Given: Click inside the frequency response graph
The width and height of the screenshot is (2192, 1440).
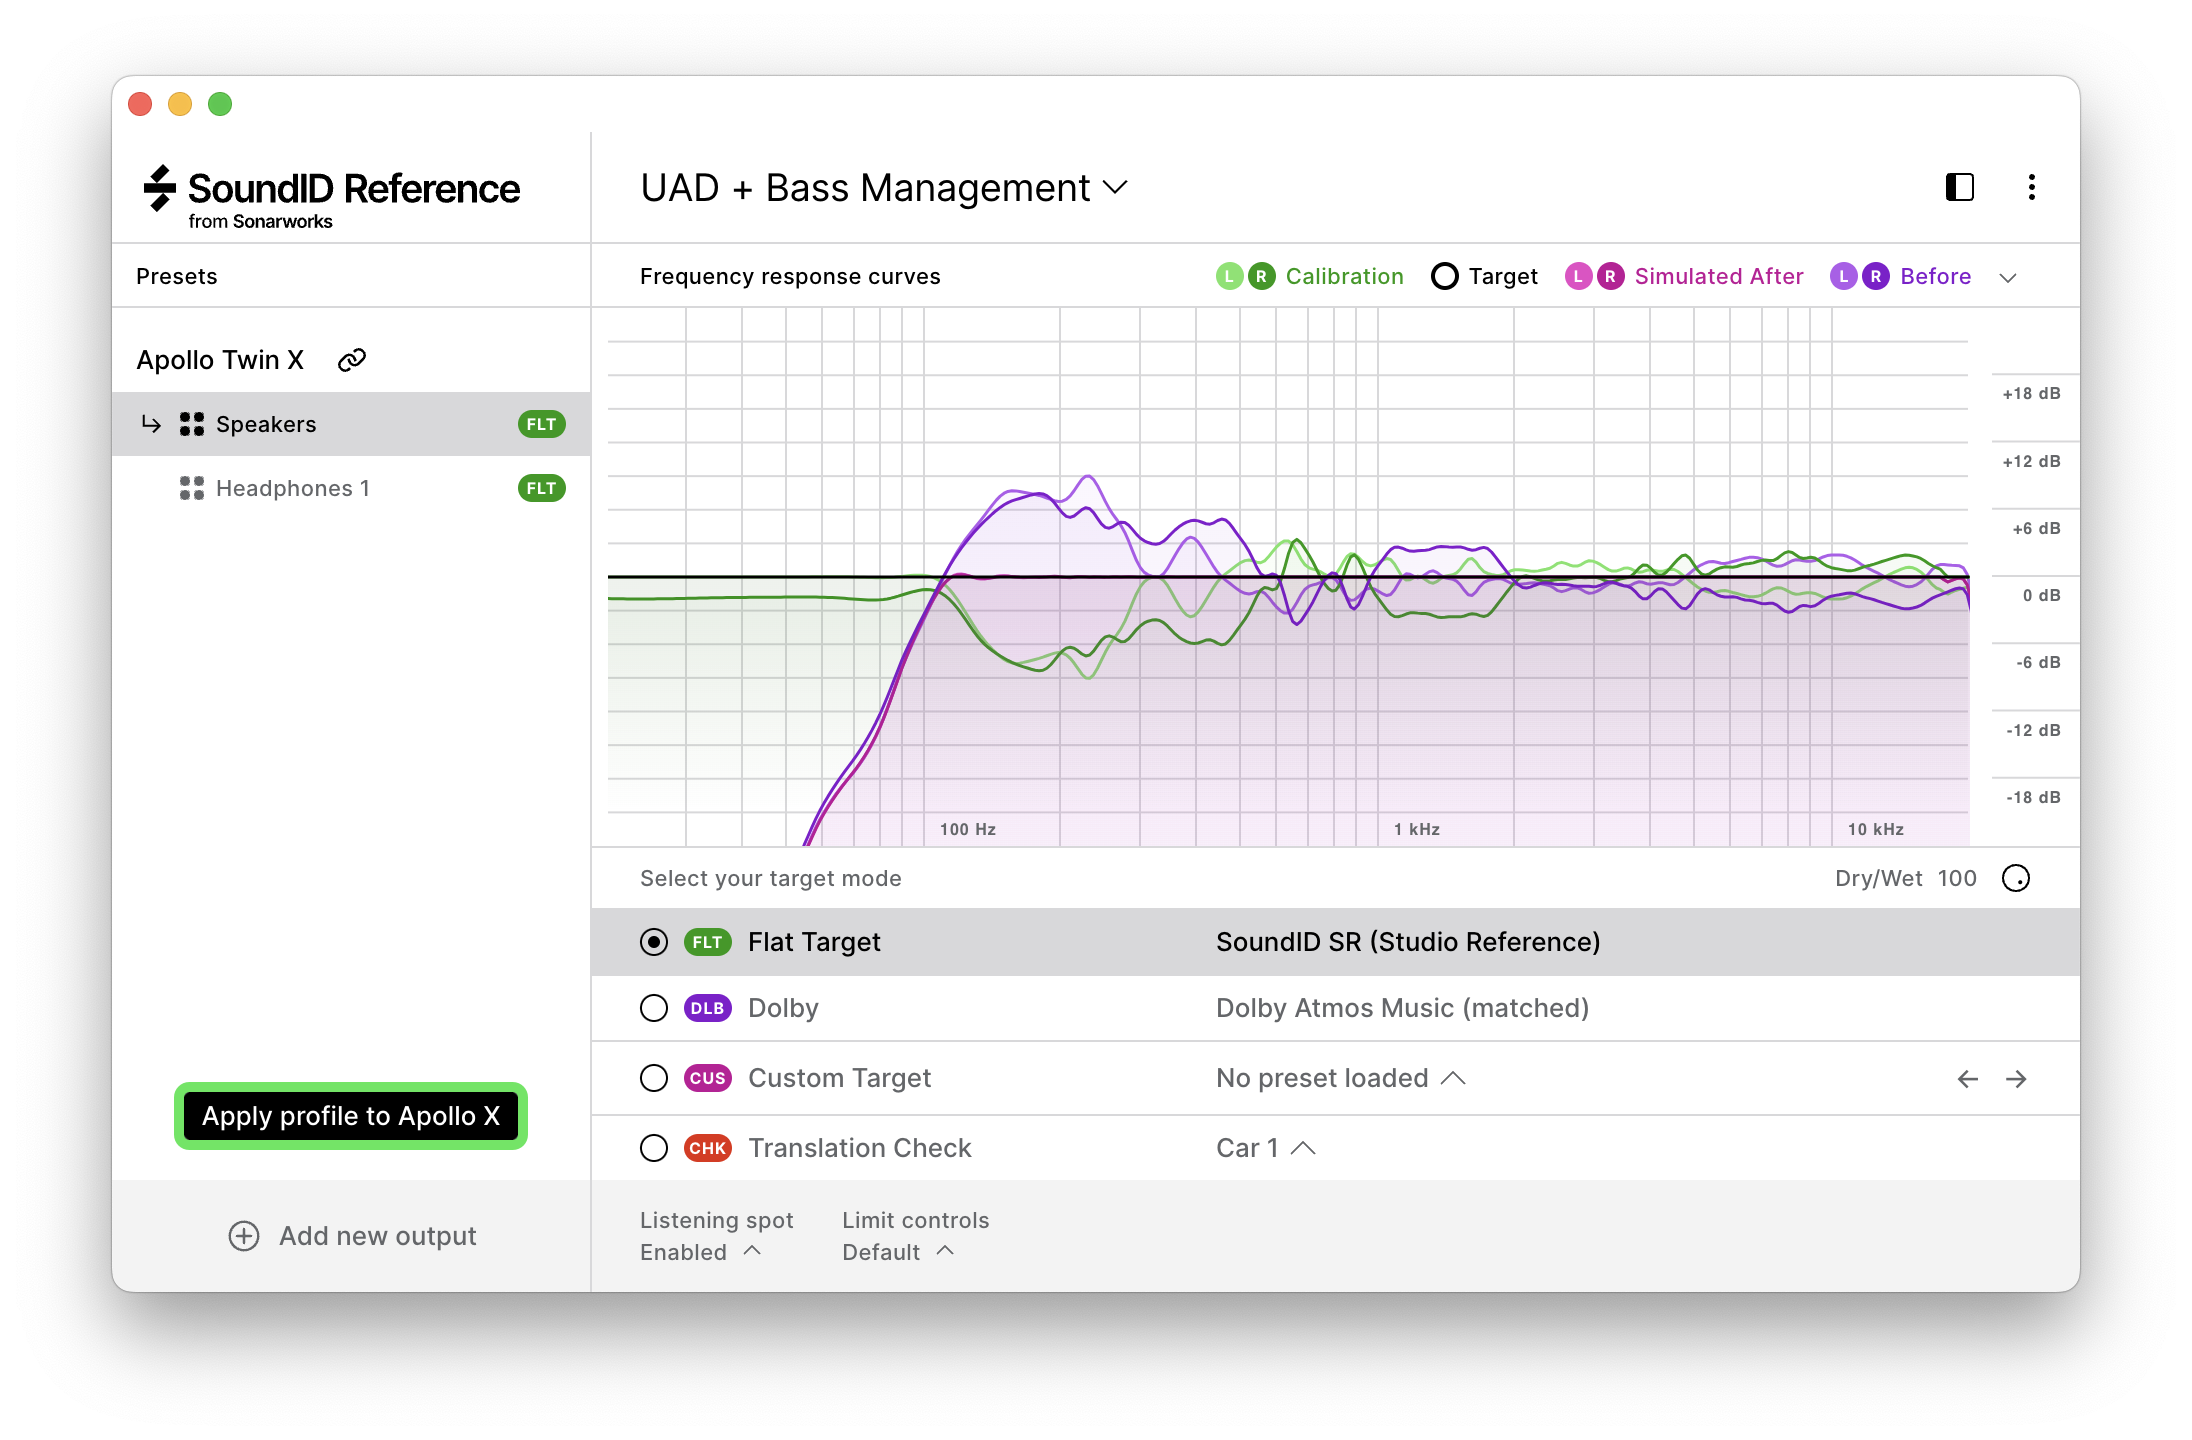Looking at the screenshot, I should tap(1288, 577).
